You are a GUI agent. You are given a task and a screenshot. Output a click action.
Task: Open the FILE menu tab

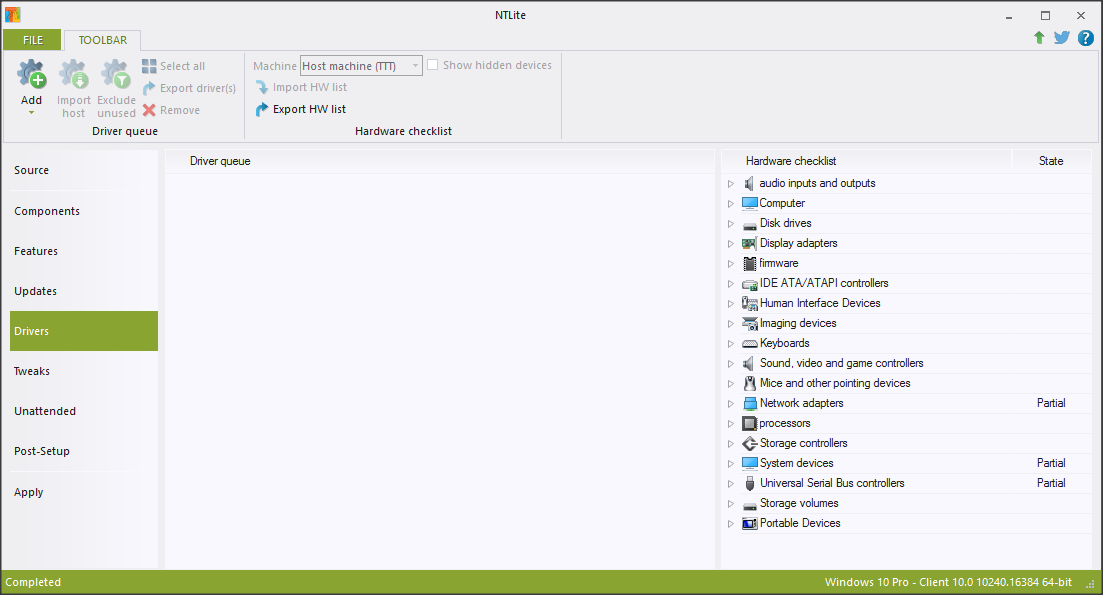32,40
